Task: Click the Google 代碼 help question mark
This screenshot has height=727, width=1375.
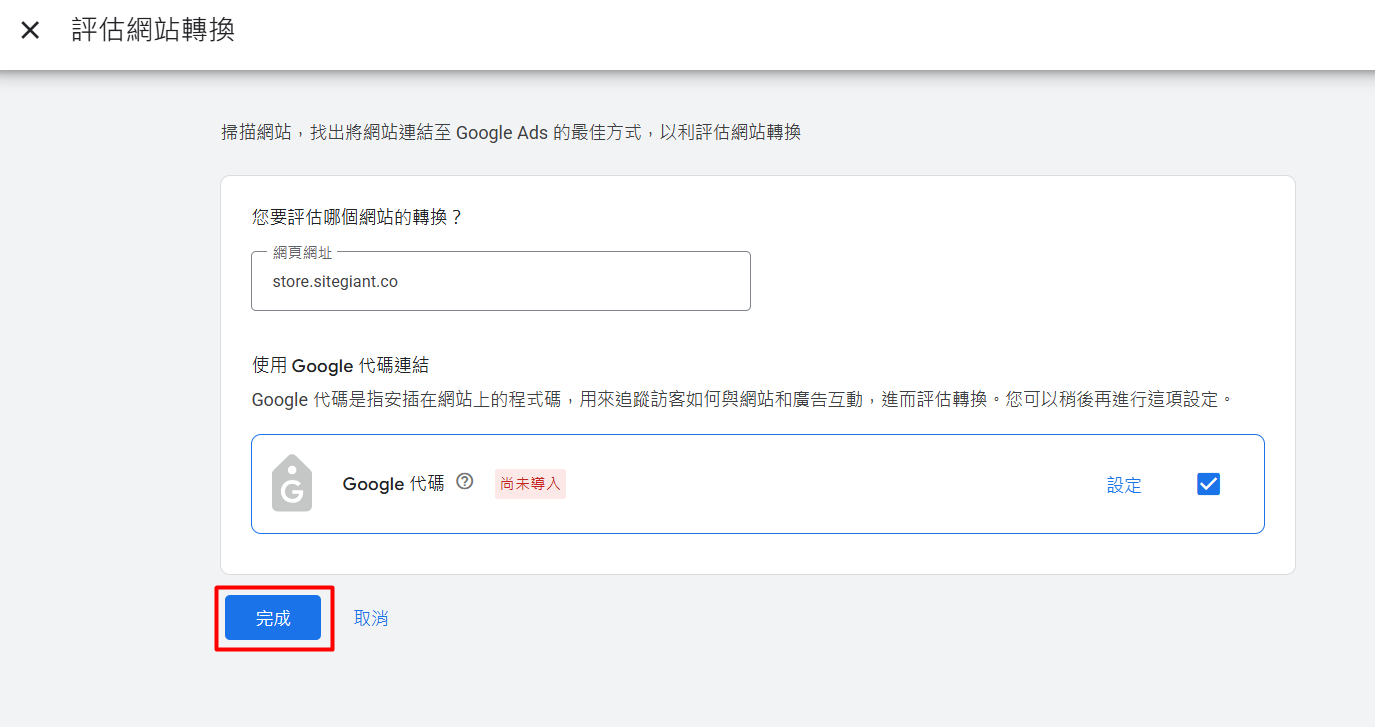Action: pos(464,482)
